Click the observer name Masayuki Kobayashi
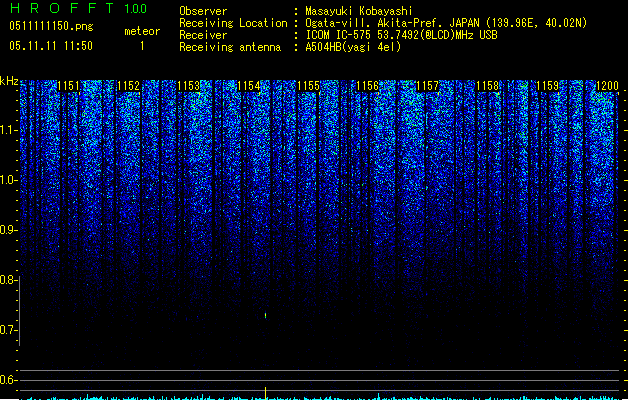Screen dimensions: 629x400 pyautogui.click(x=359, y=11)
